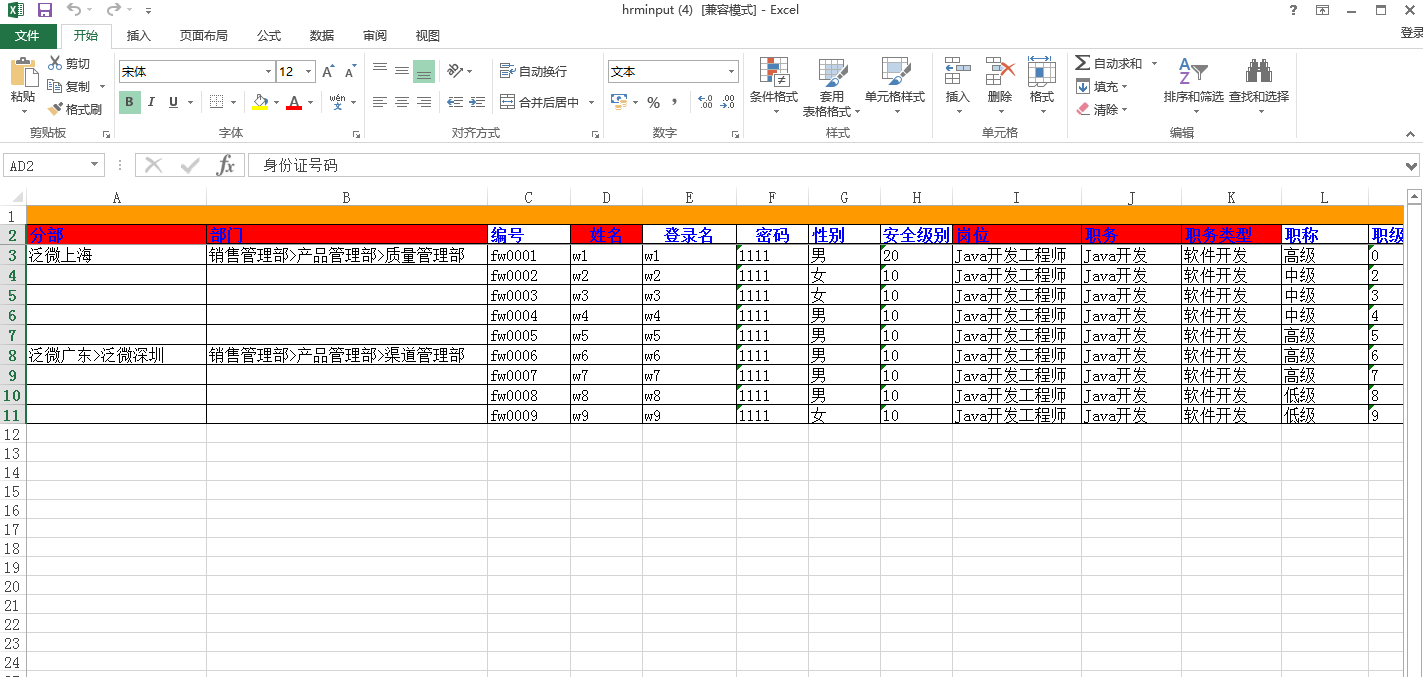
Task: Click the increase font size icon
Action: pos(328,72)
